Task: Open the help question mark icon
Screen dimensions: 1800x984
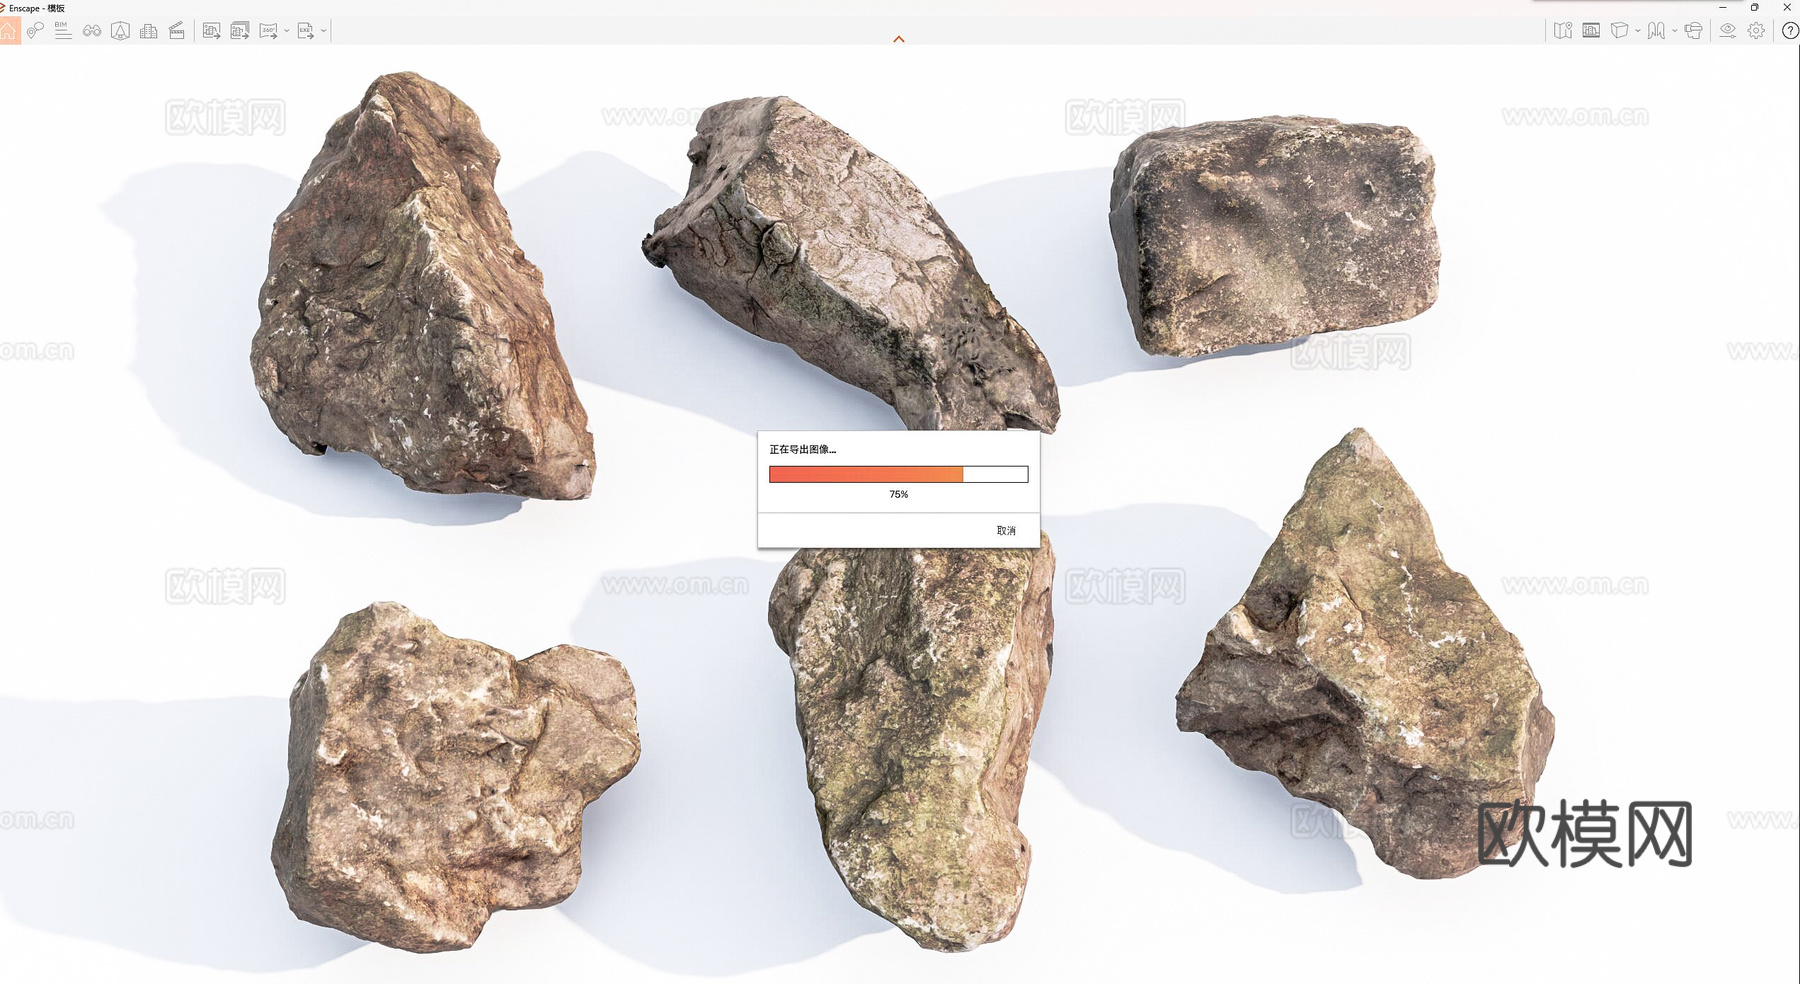Action: pyautogui.click(x=1790, y=31)
